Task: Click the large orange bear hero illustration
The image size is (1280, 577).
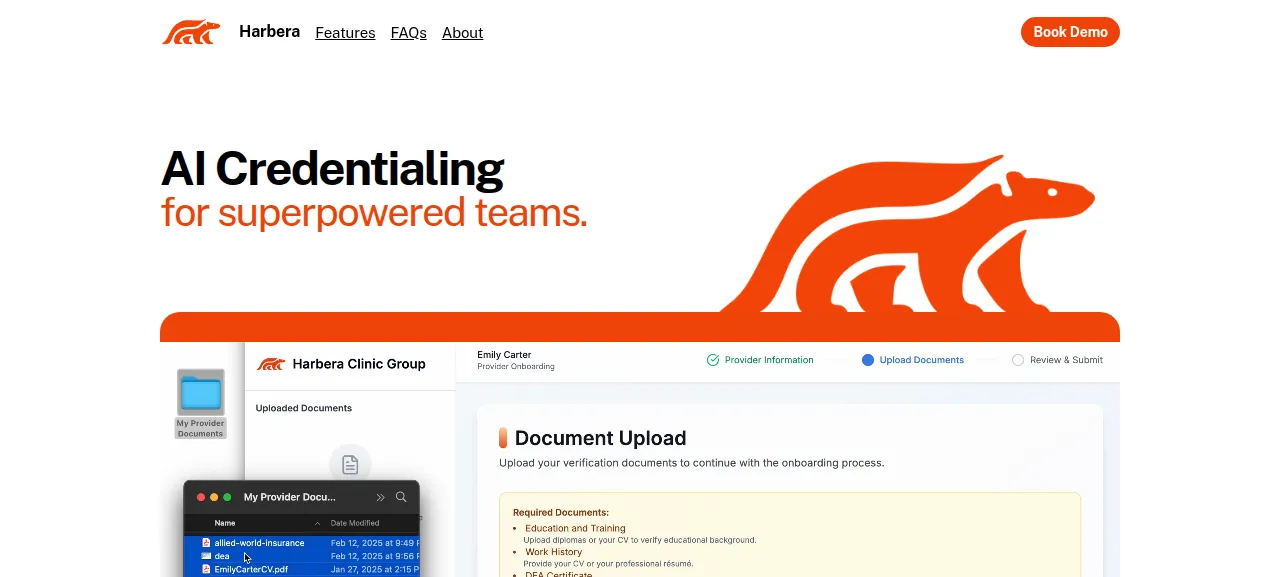Action: click(907, 234)
